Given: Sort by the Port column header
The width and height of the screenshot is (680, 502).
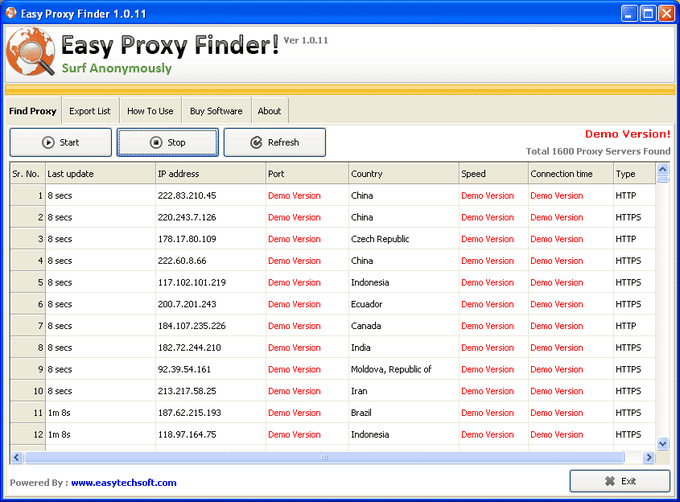Looking at the screenshot, I should pos(307,174).
